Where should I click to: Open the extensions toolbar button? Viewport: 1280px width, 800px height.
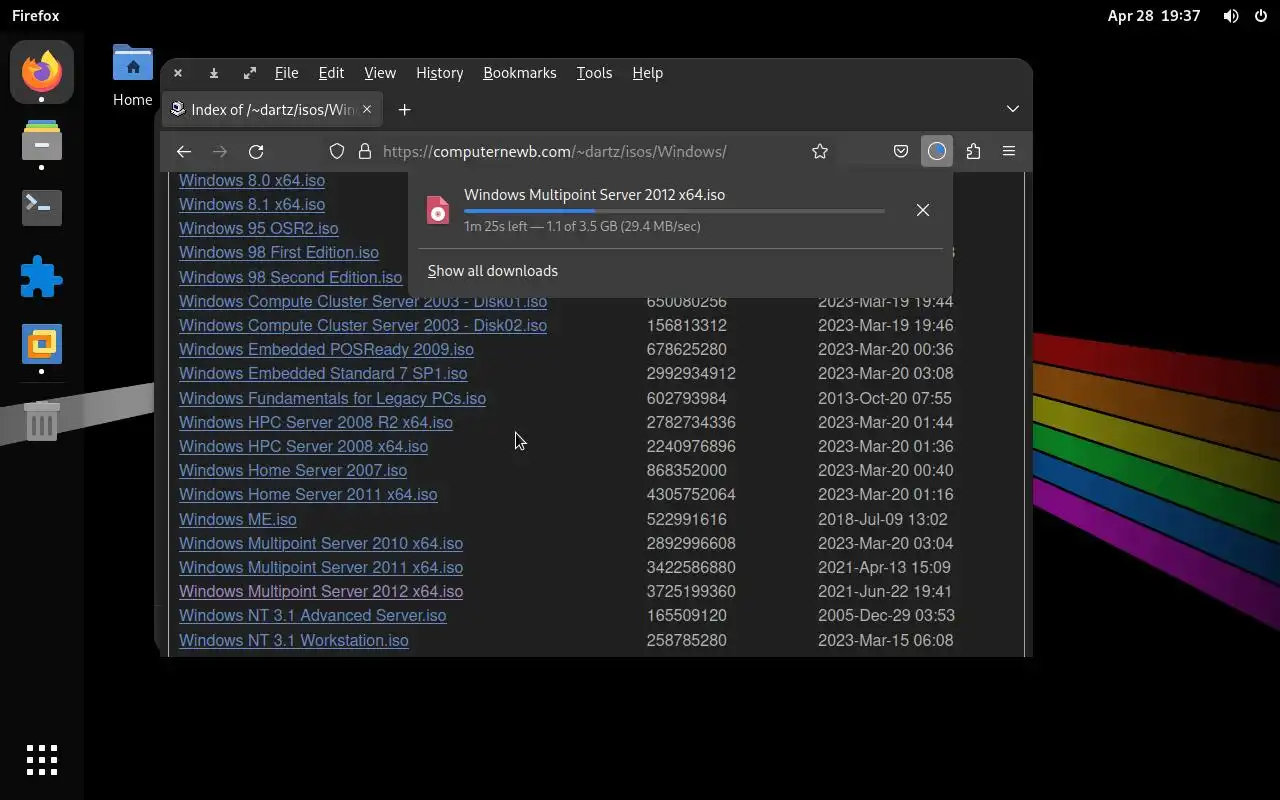click(973, 151)
